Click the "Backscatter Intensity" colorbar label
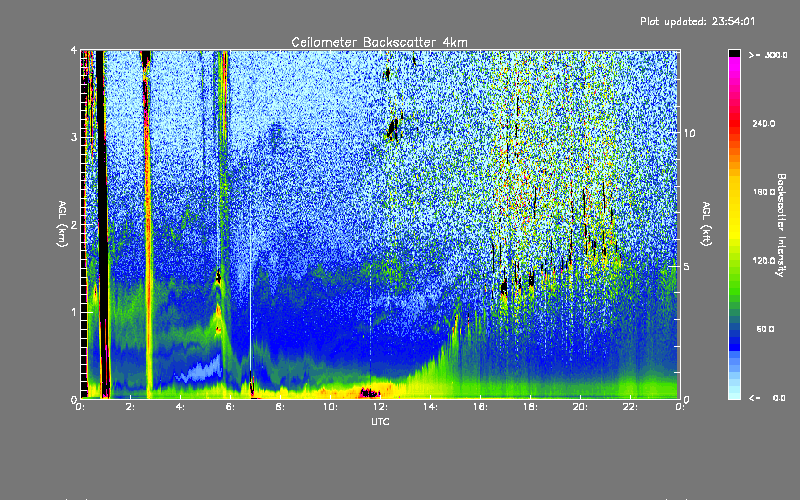Viewport: 800px width, 500px height. [x=781, y=225]
